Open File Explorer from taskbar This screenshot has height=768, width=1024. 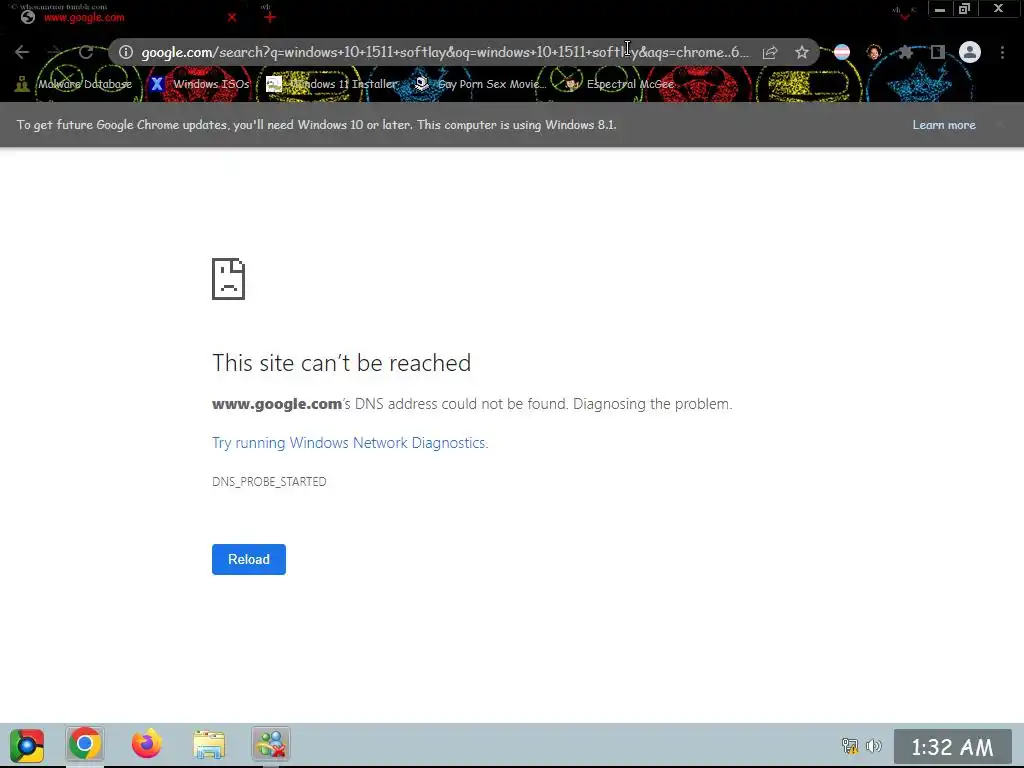pyautogui.click(x=209, y=744)
